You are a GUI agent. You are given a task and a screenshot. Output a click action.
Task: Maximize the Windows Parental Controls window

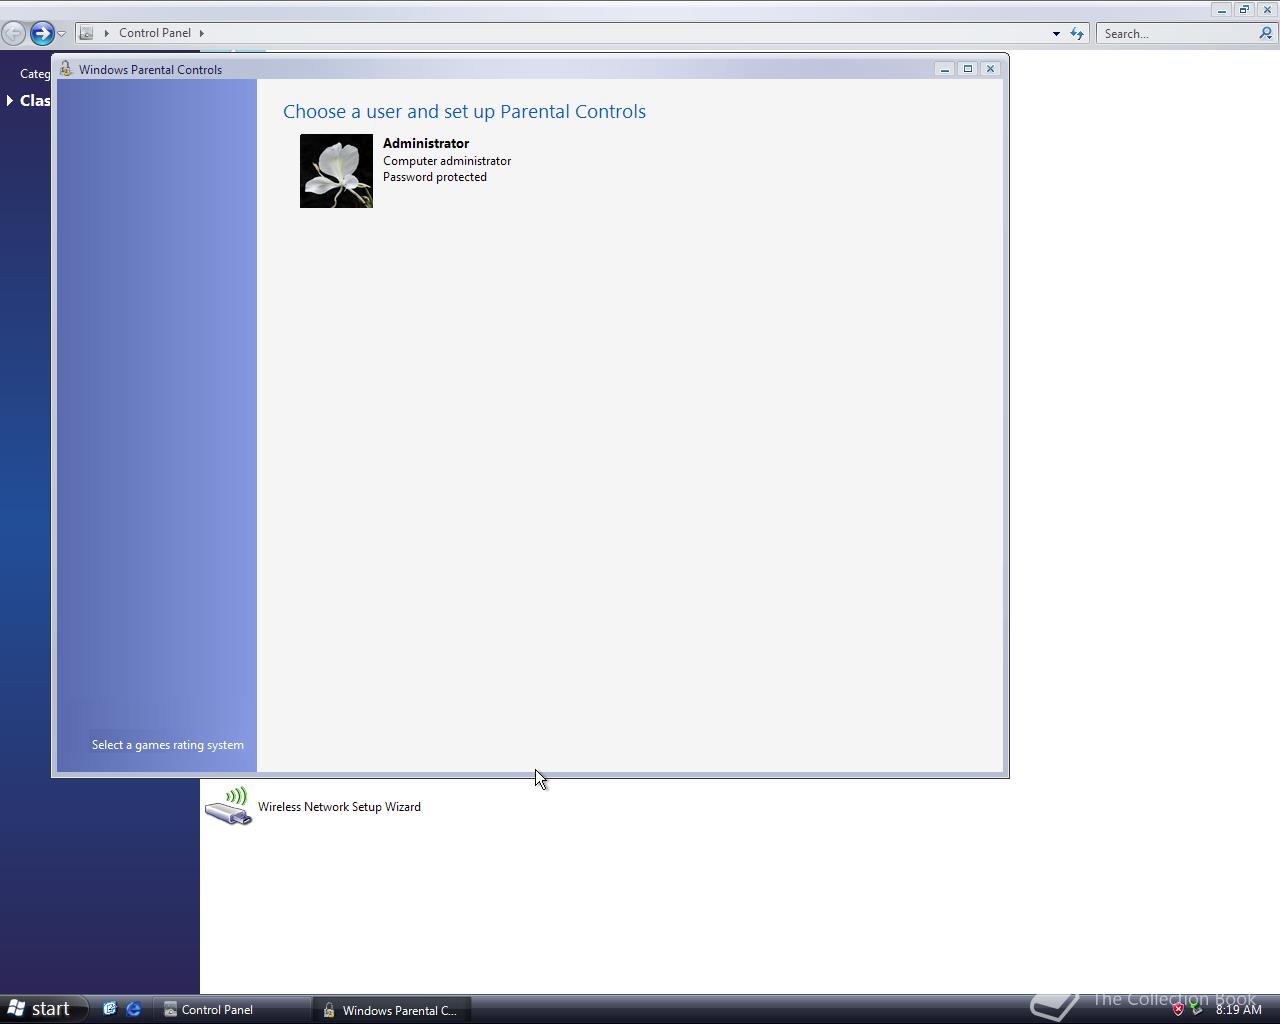tap(967, 69)
